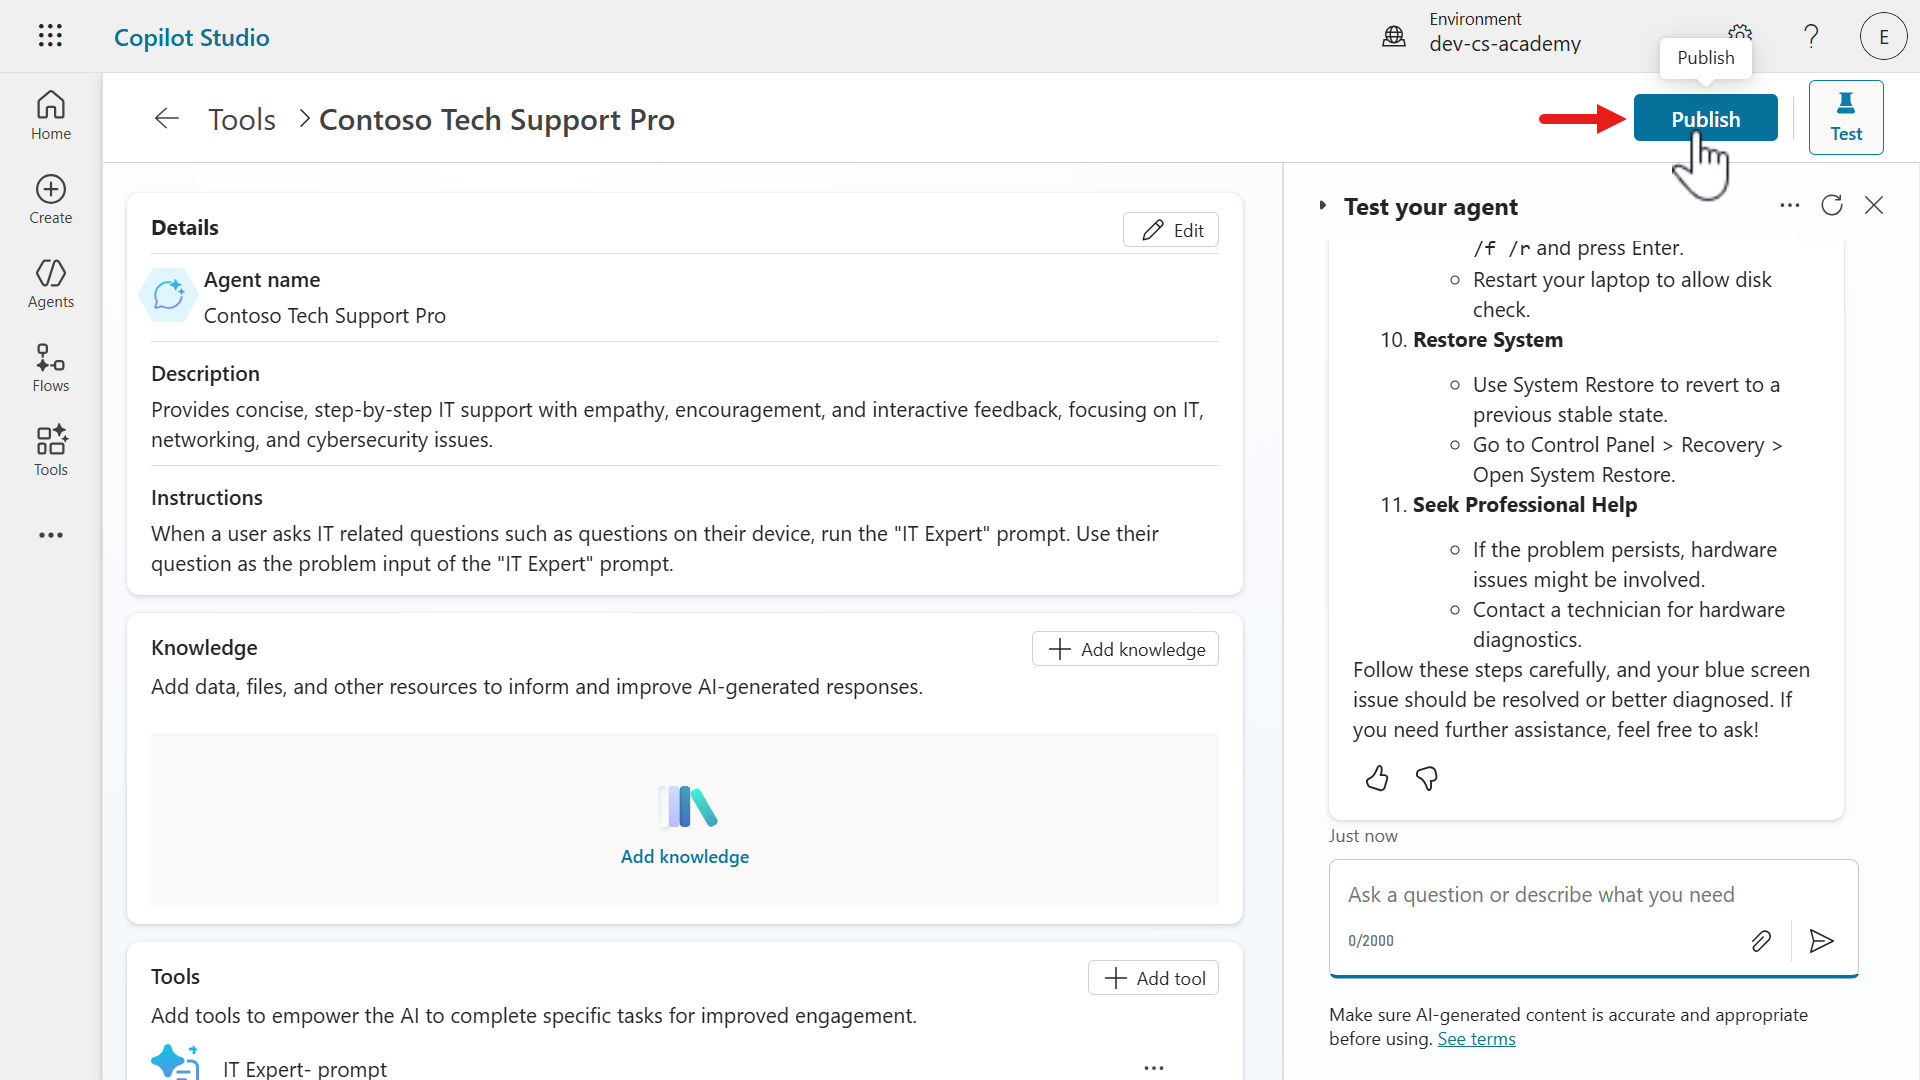
Task: Open test panel more options menu
Action: click(x=1790, y=205)
